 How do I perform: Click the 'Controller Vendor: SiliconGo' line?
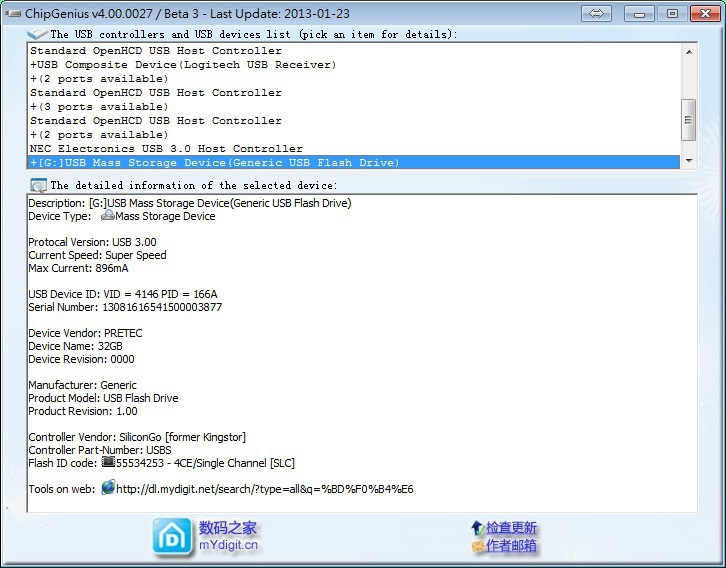pos(137,437)
